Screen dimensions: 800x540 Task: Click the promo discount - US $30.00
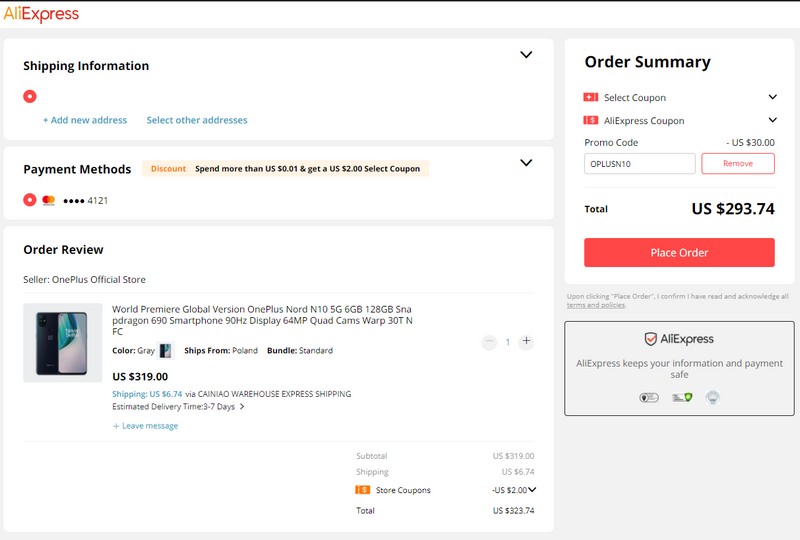(750, 142)
